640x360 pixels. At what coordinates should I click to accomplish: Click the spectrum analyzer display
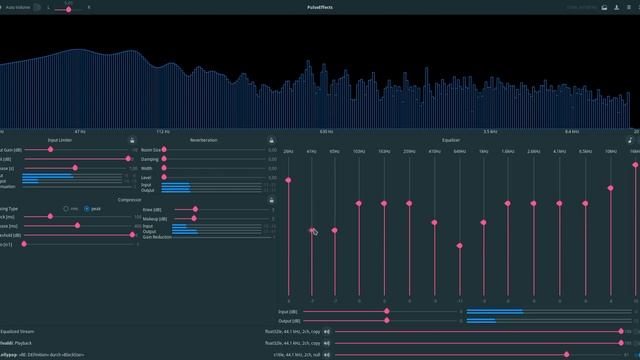pyautogui.click(x=320, y=72)
